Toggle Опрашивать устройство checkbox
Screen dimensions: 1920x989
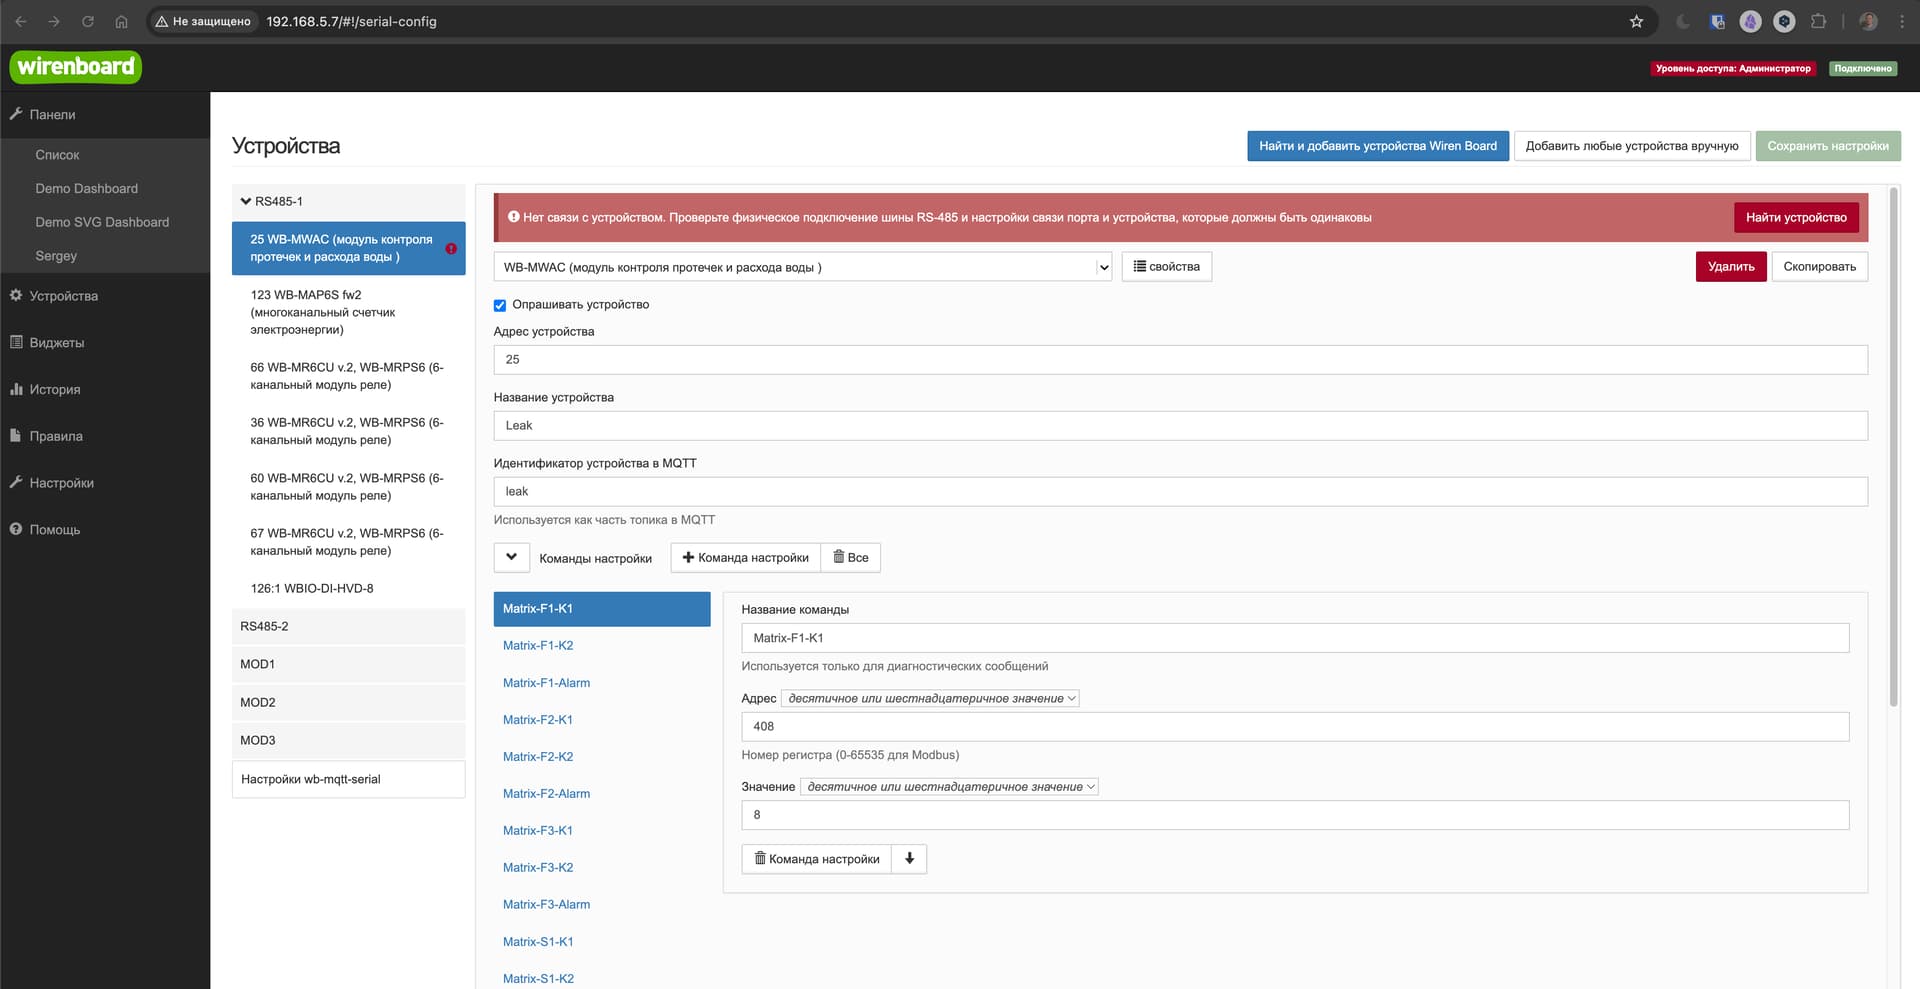click(x=500, y=305)
